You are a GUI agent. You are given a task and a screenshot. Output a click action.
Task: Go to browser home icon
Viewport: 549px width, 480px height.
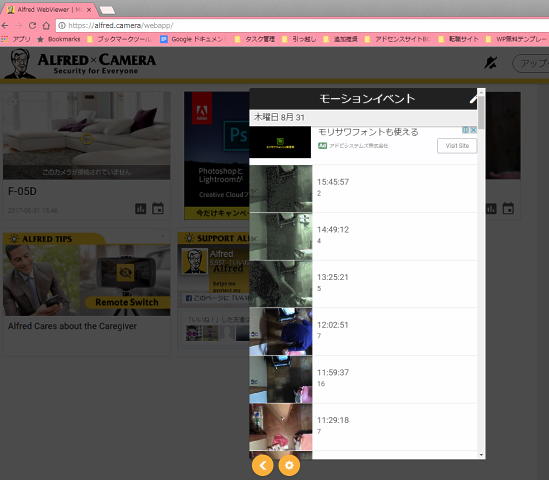(46, 26)
